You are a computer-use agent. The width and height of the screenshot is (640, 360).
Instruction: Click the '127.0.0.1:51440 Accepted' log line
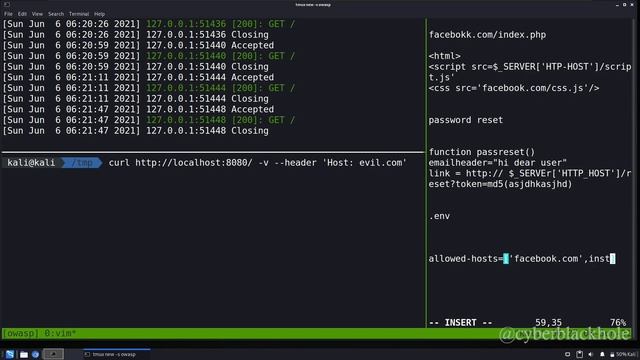138,45
